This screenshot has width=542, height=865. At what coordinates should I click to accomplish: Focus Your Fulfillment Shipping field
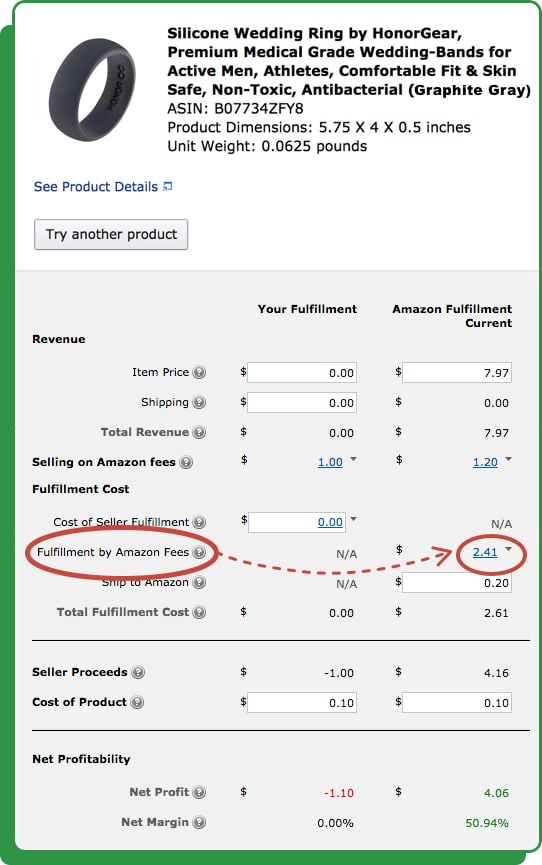[x=302, y=403]
